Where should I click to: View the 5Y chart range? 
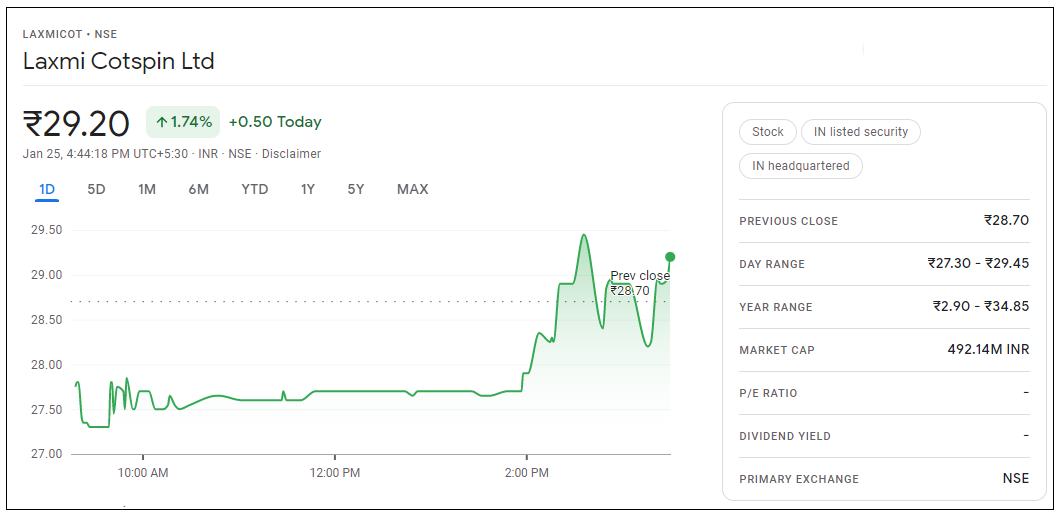(356, 190)
